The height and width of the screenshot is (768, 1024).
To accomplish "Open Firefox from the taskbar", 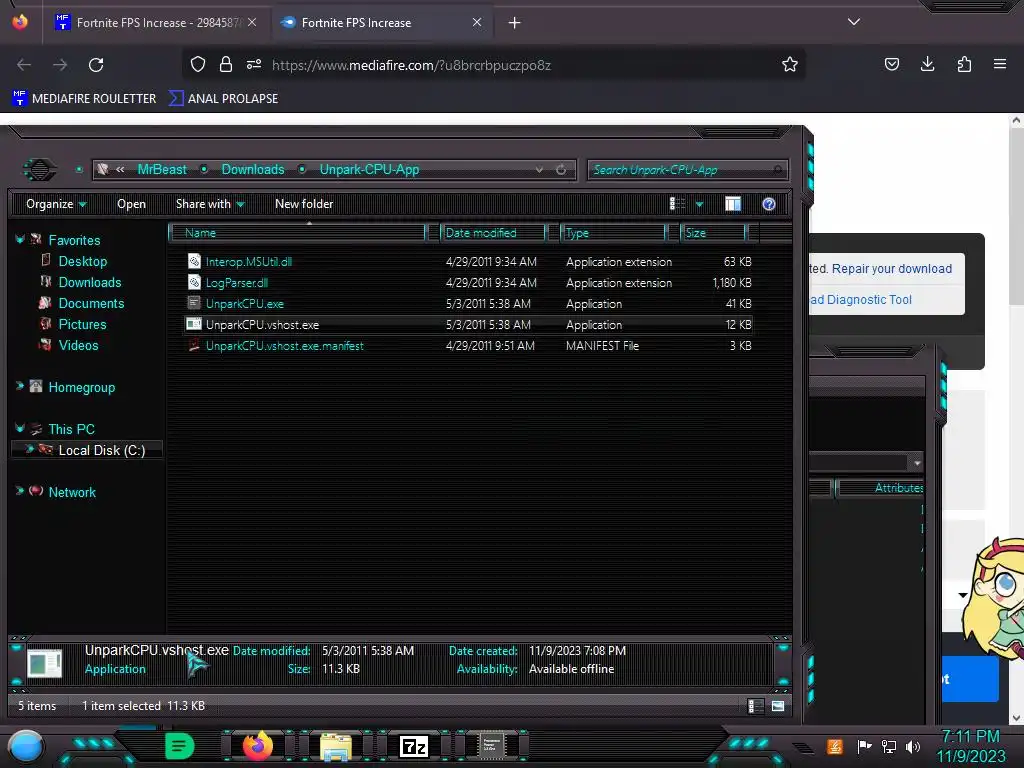I will [257, 746].
